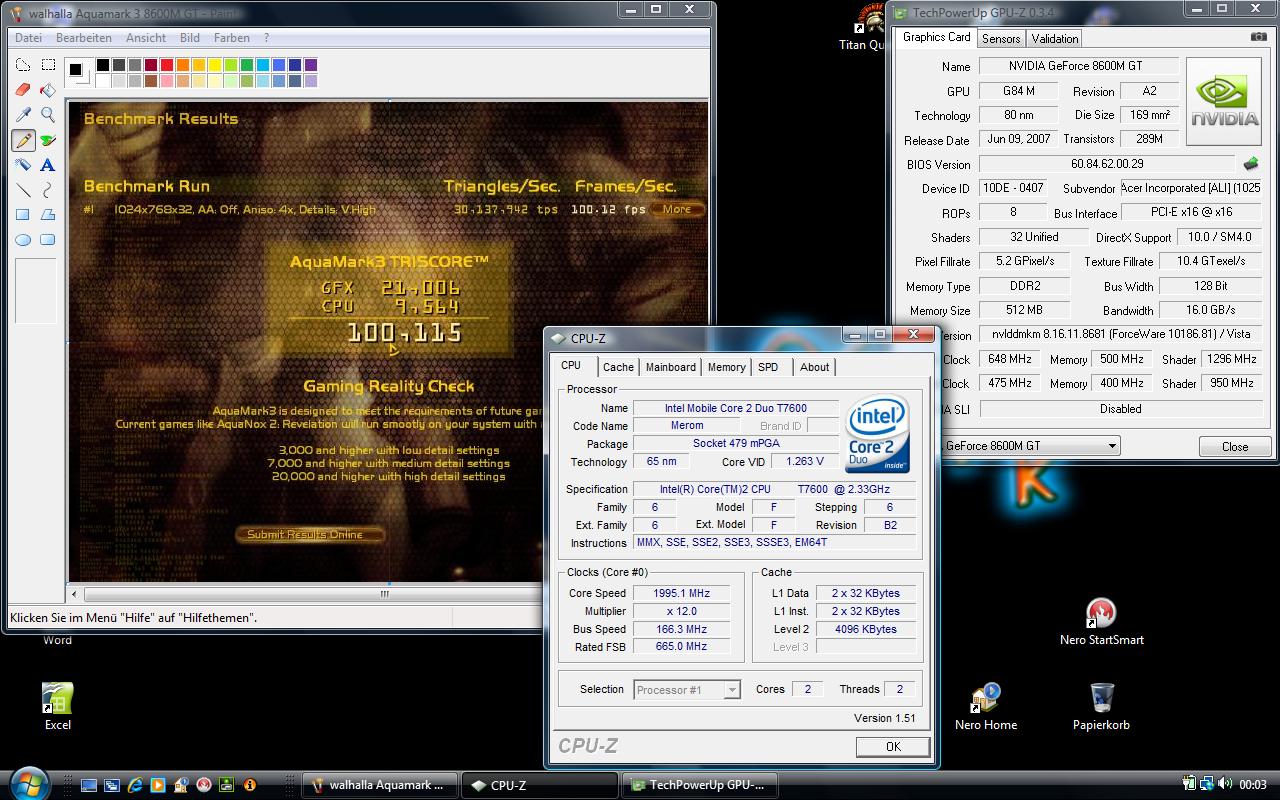The image size is (1280, 800).
Task: Switch to the Validation tab in GPU-Z
Action: [x=1055, y=39]
